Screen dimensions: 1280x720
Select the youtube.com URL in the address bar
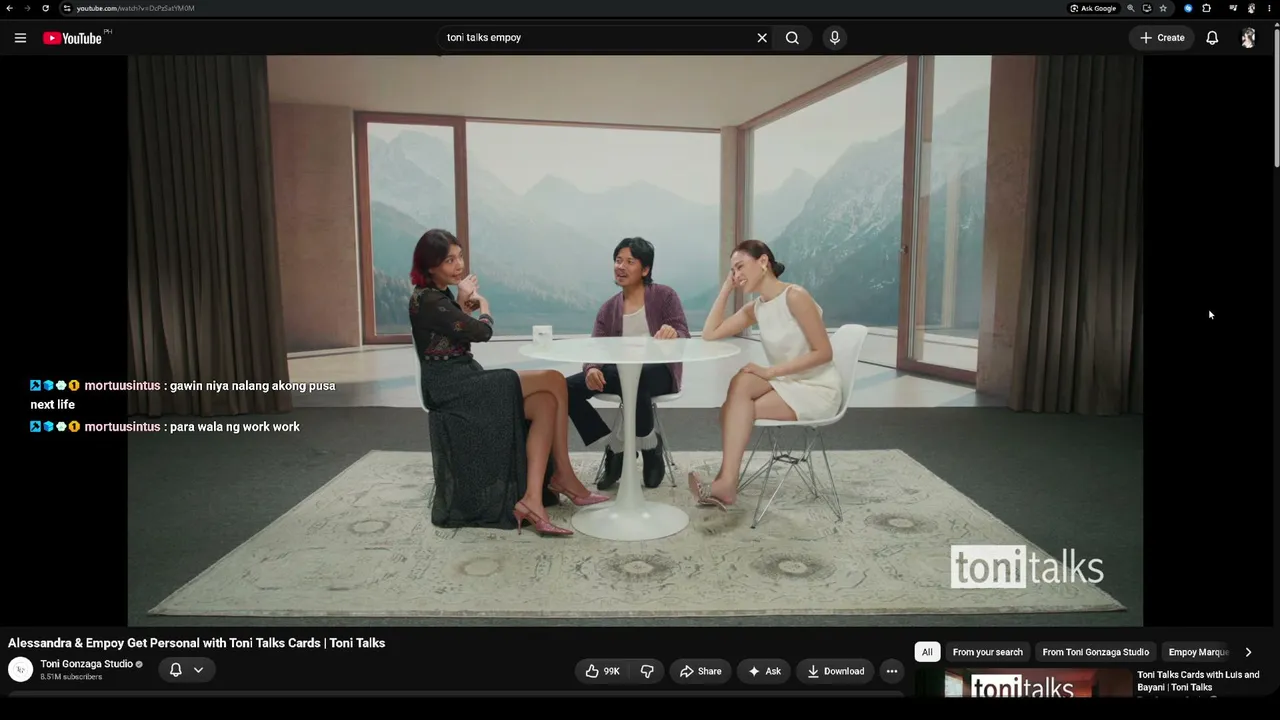click(135, 8)
